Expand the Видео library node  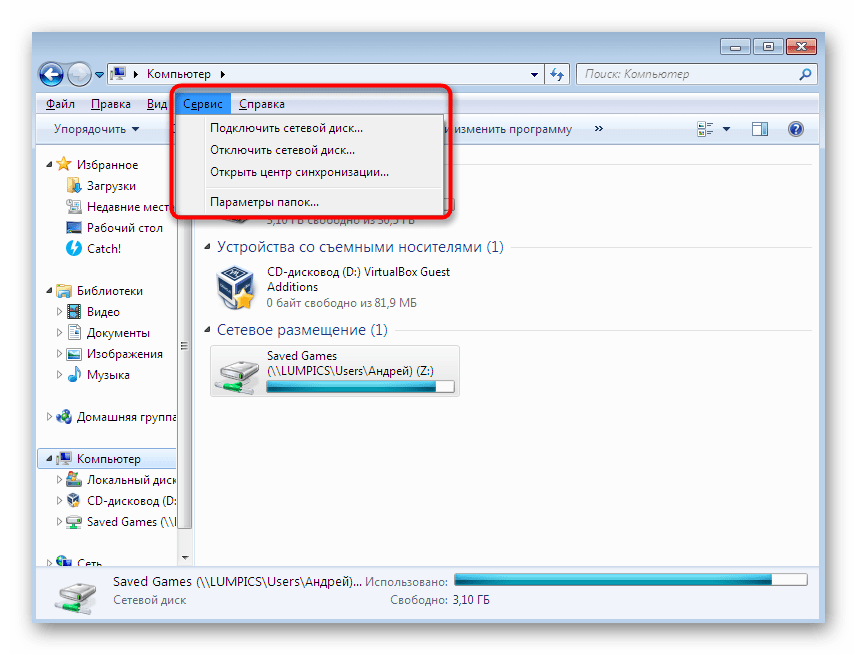60,311
